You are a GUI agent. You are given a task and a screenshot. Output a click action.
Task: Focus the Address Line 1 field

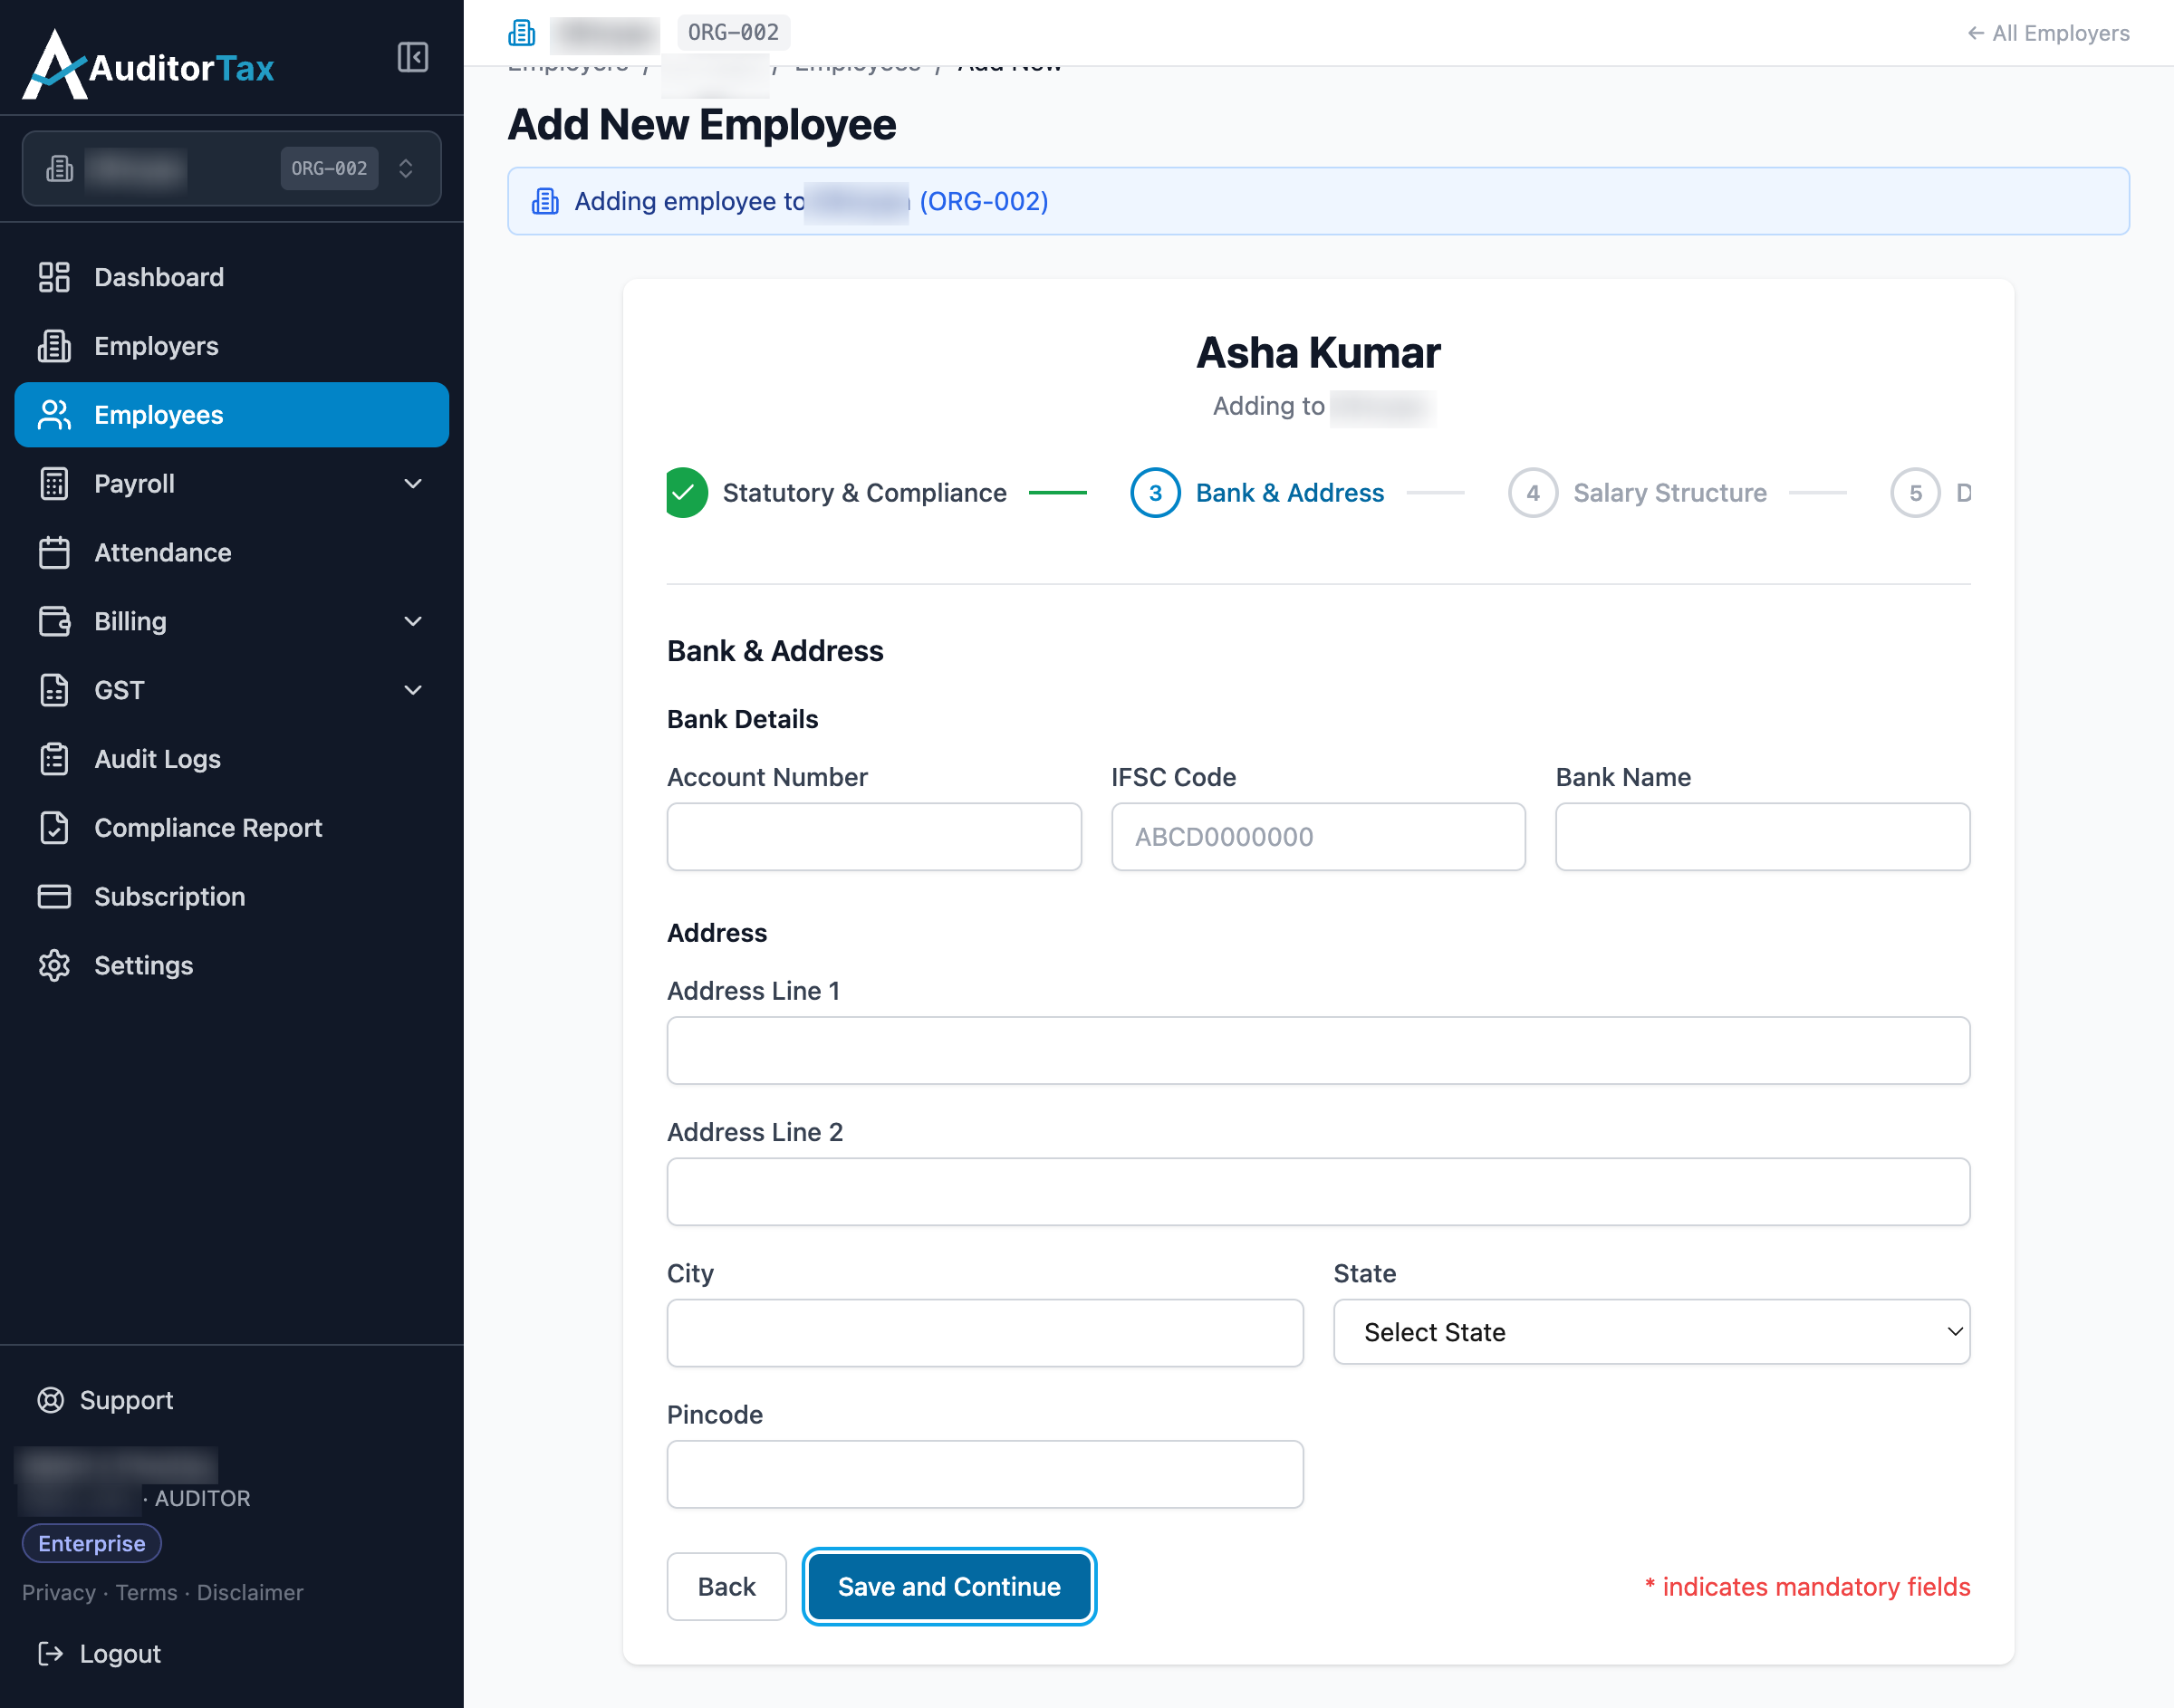1318,1051
